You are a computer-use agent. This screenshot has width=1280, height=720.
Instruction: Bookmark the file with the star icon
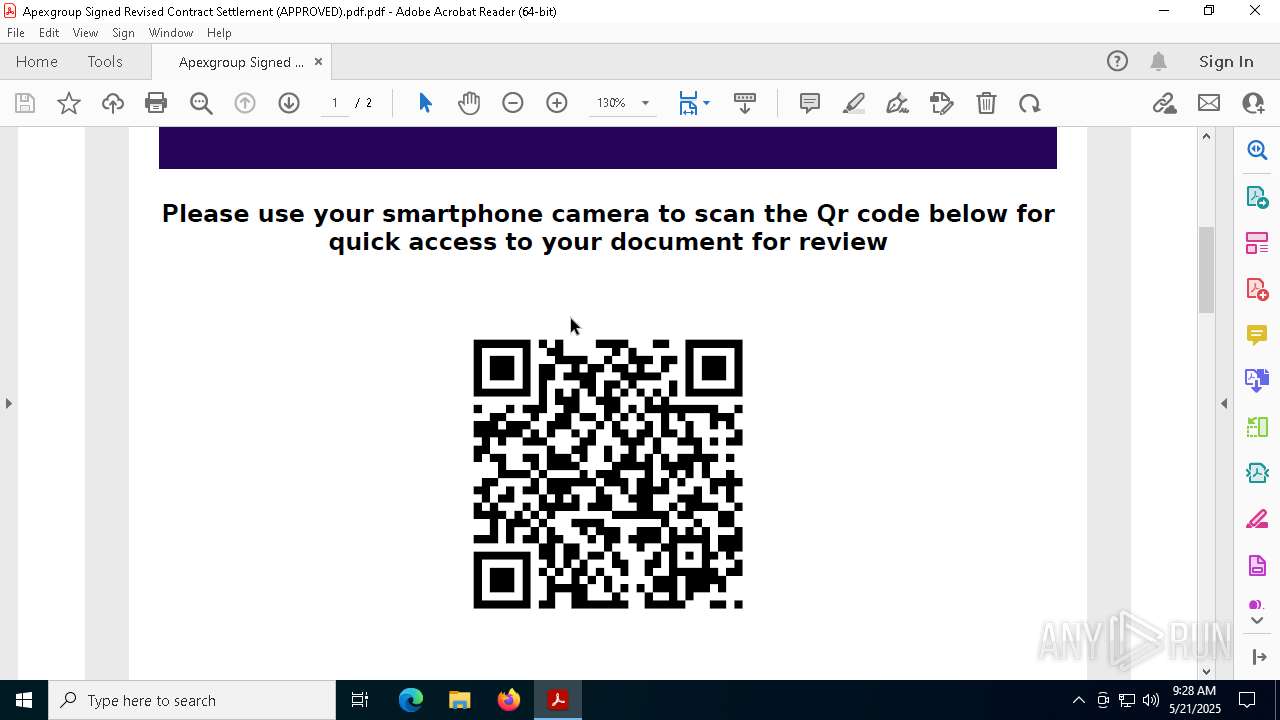point(69,103)
